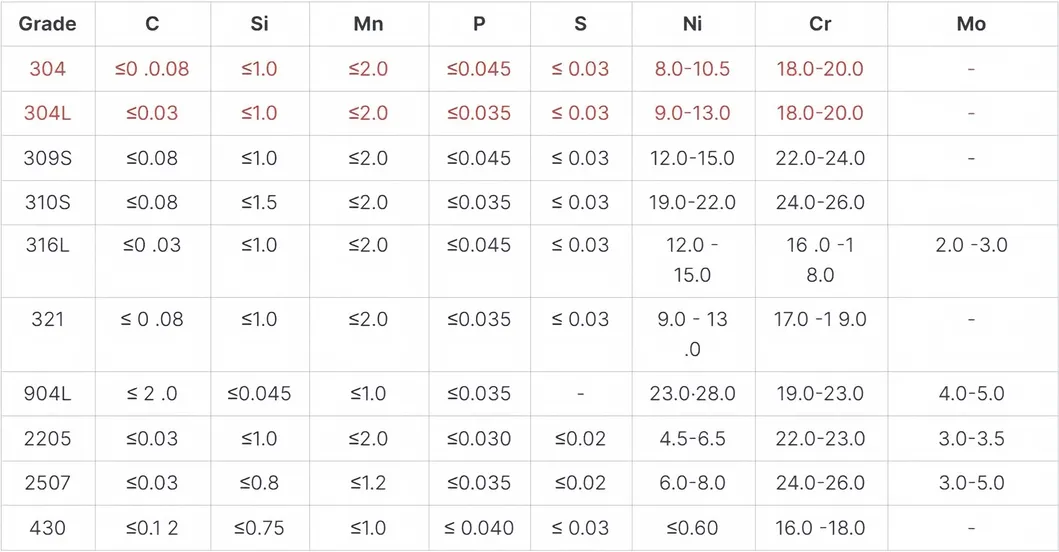Click the 16.0 -18.0 Cr value for 430
The height and width of the screenshot is (552, 1059).
tap(820, 528)
